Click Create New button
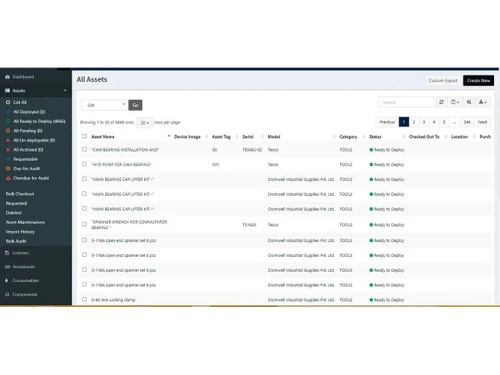This screenshot has height=375, width=500. click(478, 81)
